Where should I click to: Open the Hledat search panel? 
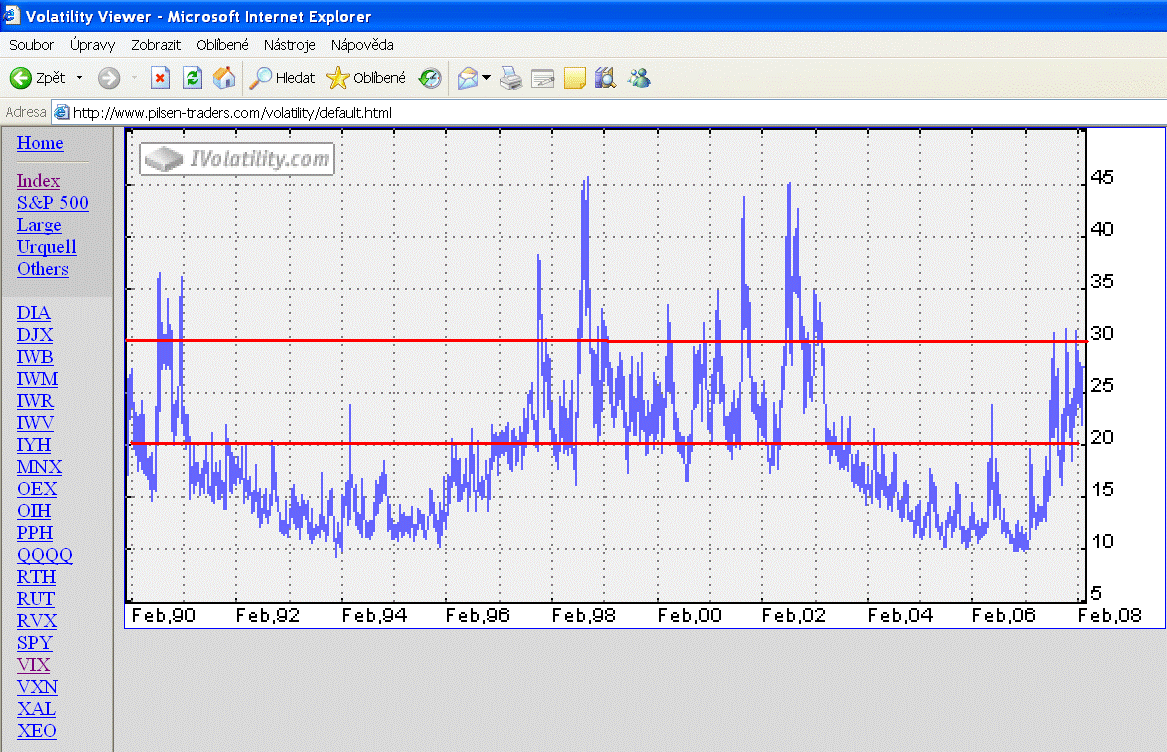283,78
